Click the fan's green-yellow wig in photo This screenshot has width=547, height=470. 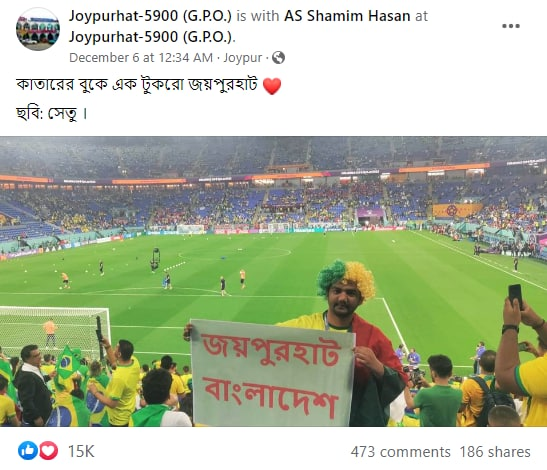(x=346, y=278)
